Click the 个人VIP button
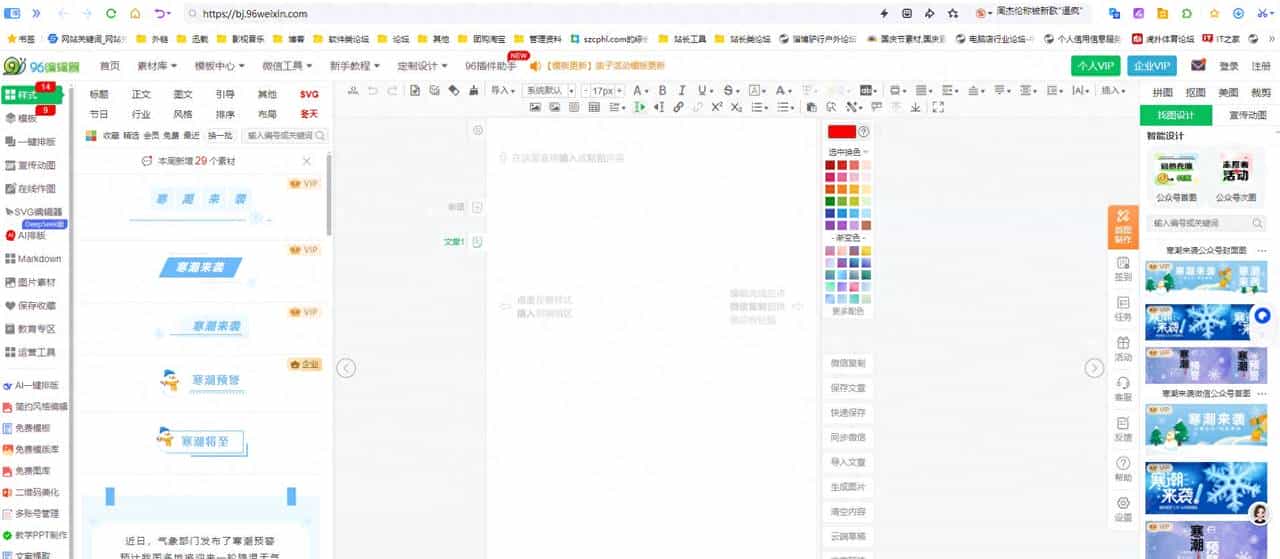 pyautogui.click(x=1095, y=66)
